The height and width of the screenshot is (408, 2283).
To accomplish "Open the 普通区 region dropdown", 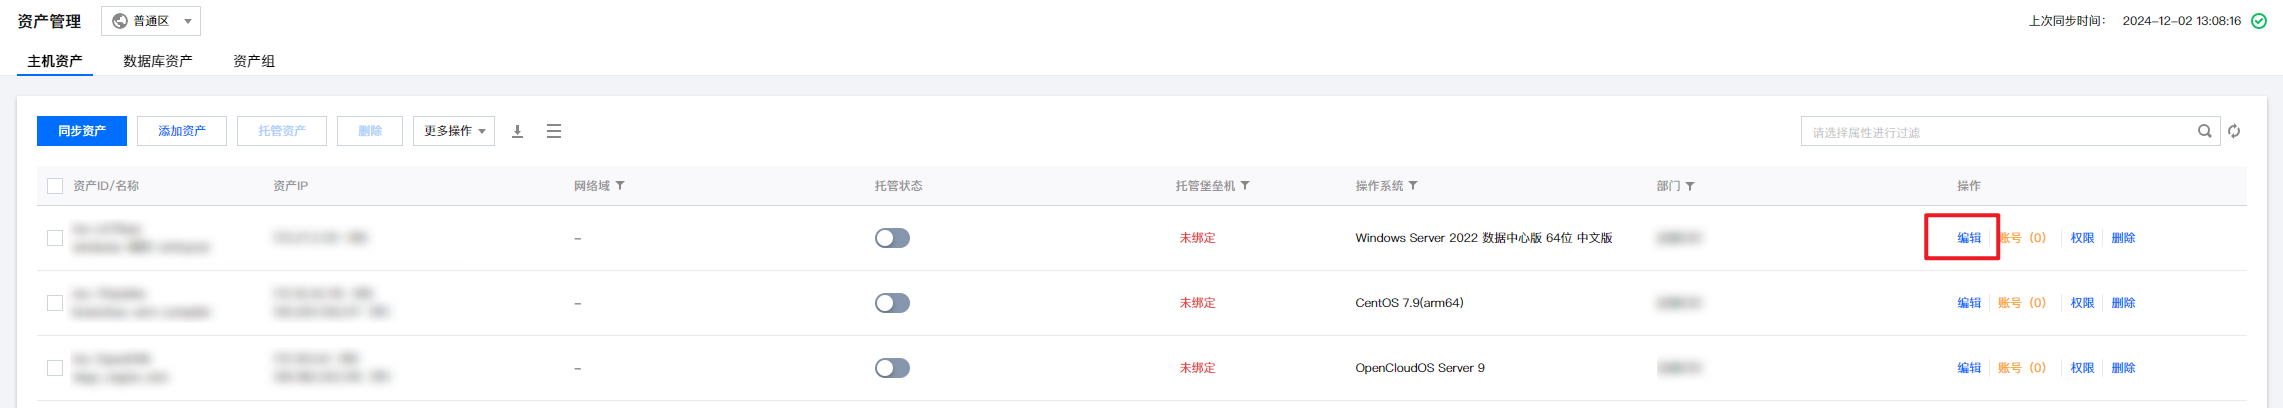I will (151, 21).
